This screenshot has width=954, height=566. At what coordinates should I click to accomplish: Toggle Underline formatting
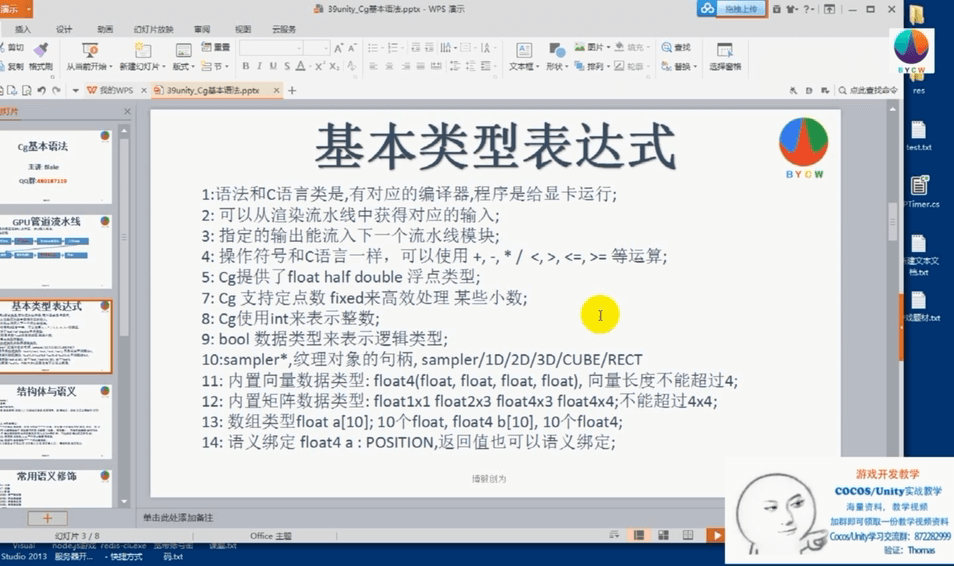point(273,66)
